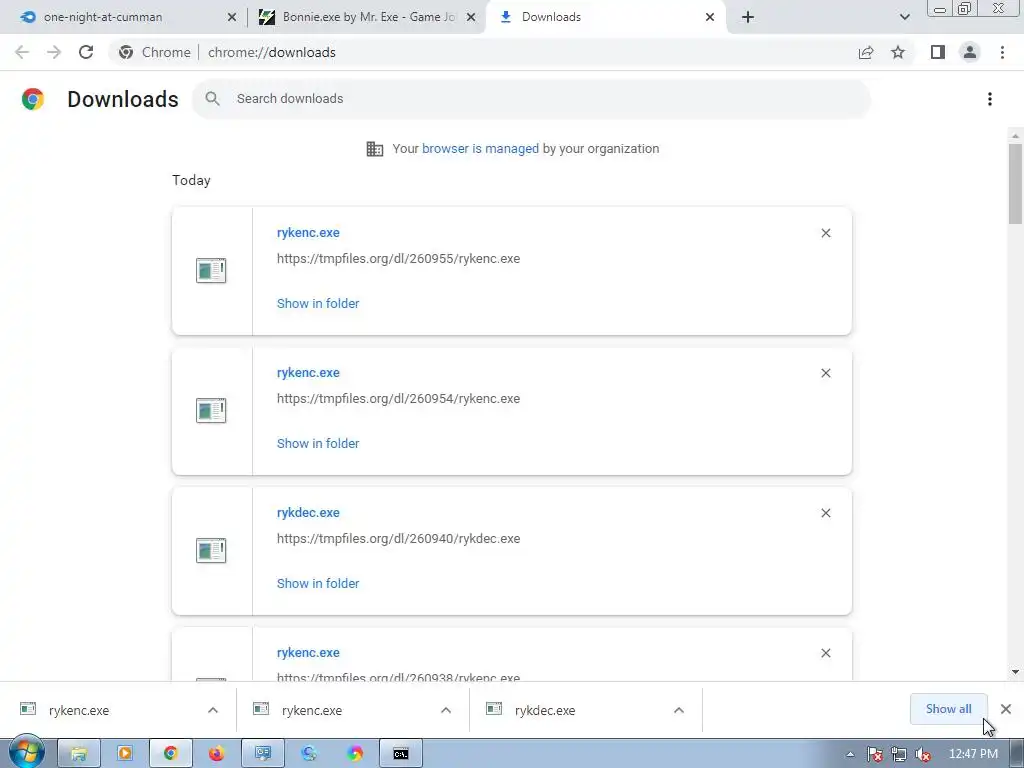
Task: Click the scrollbar down arrow
Action: pos(1015,671)
